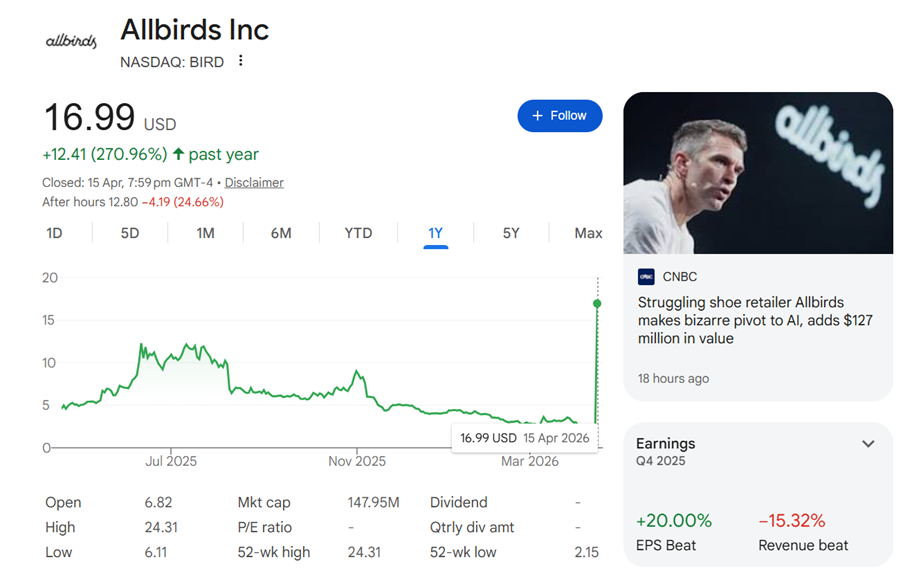Show the 1M chart range
903x580 pixels.
[205, 233]
